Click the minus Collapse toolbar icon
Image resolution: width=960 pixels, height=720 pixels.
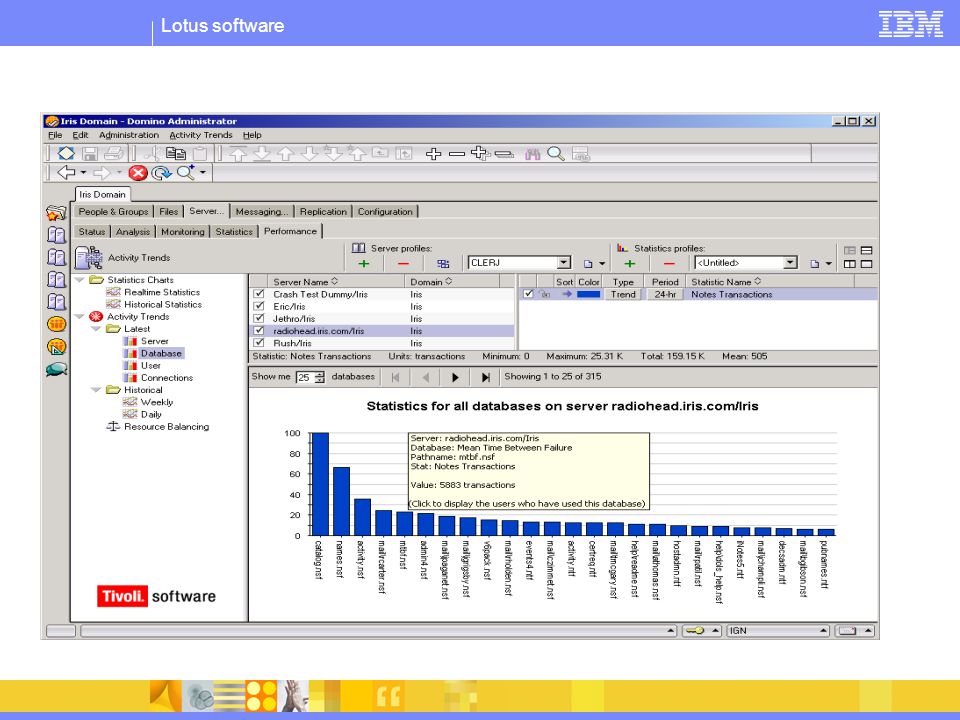(457, 154)
